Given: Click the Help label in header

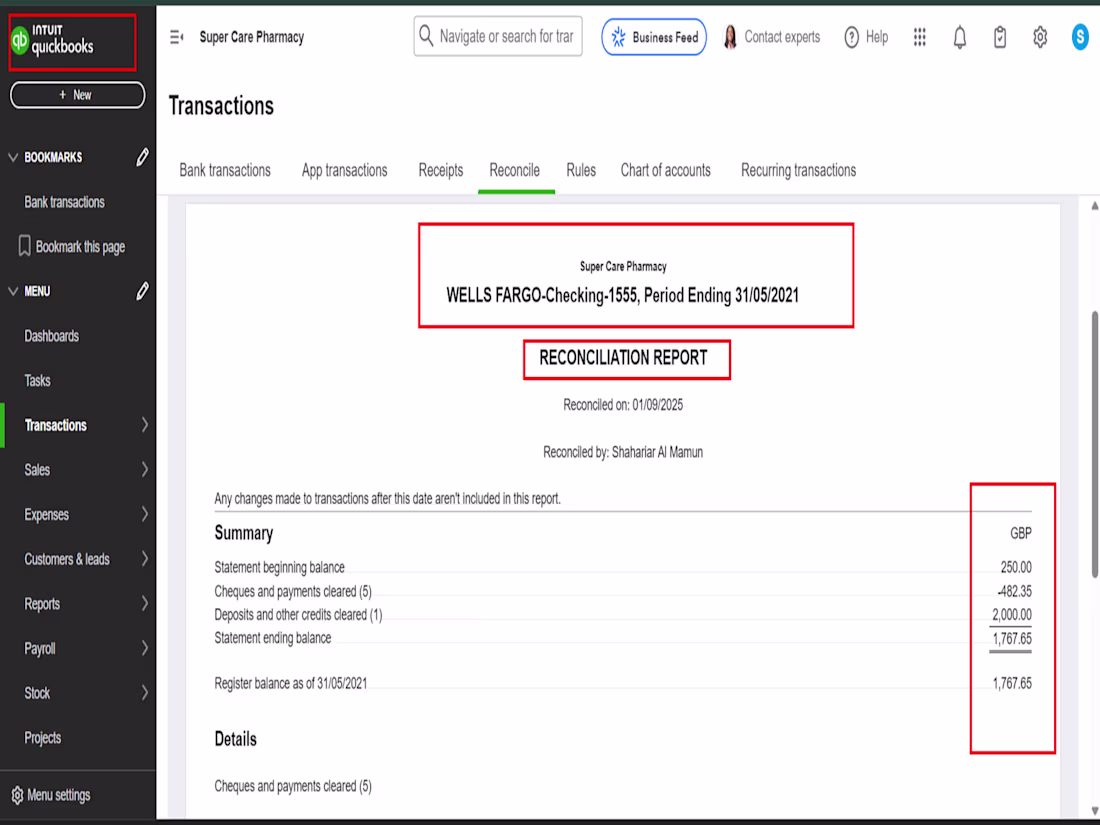Looking at the screenshot, I should click(877, 37).
